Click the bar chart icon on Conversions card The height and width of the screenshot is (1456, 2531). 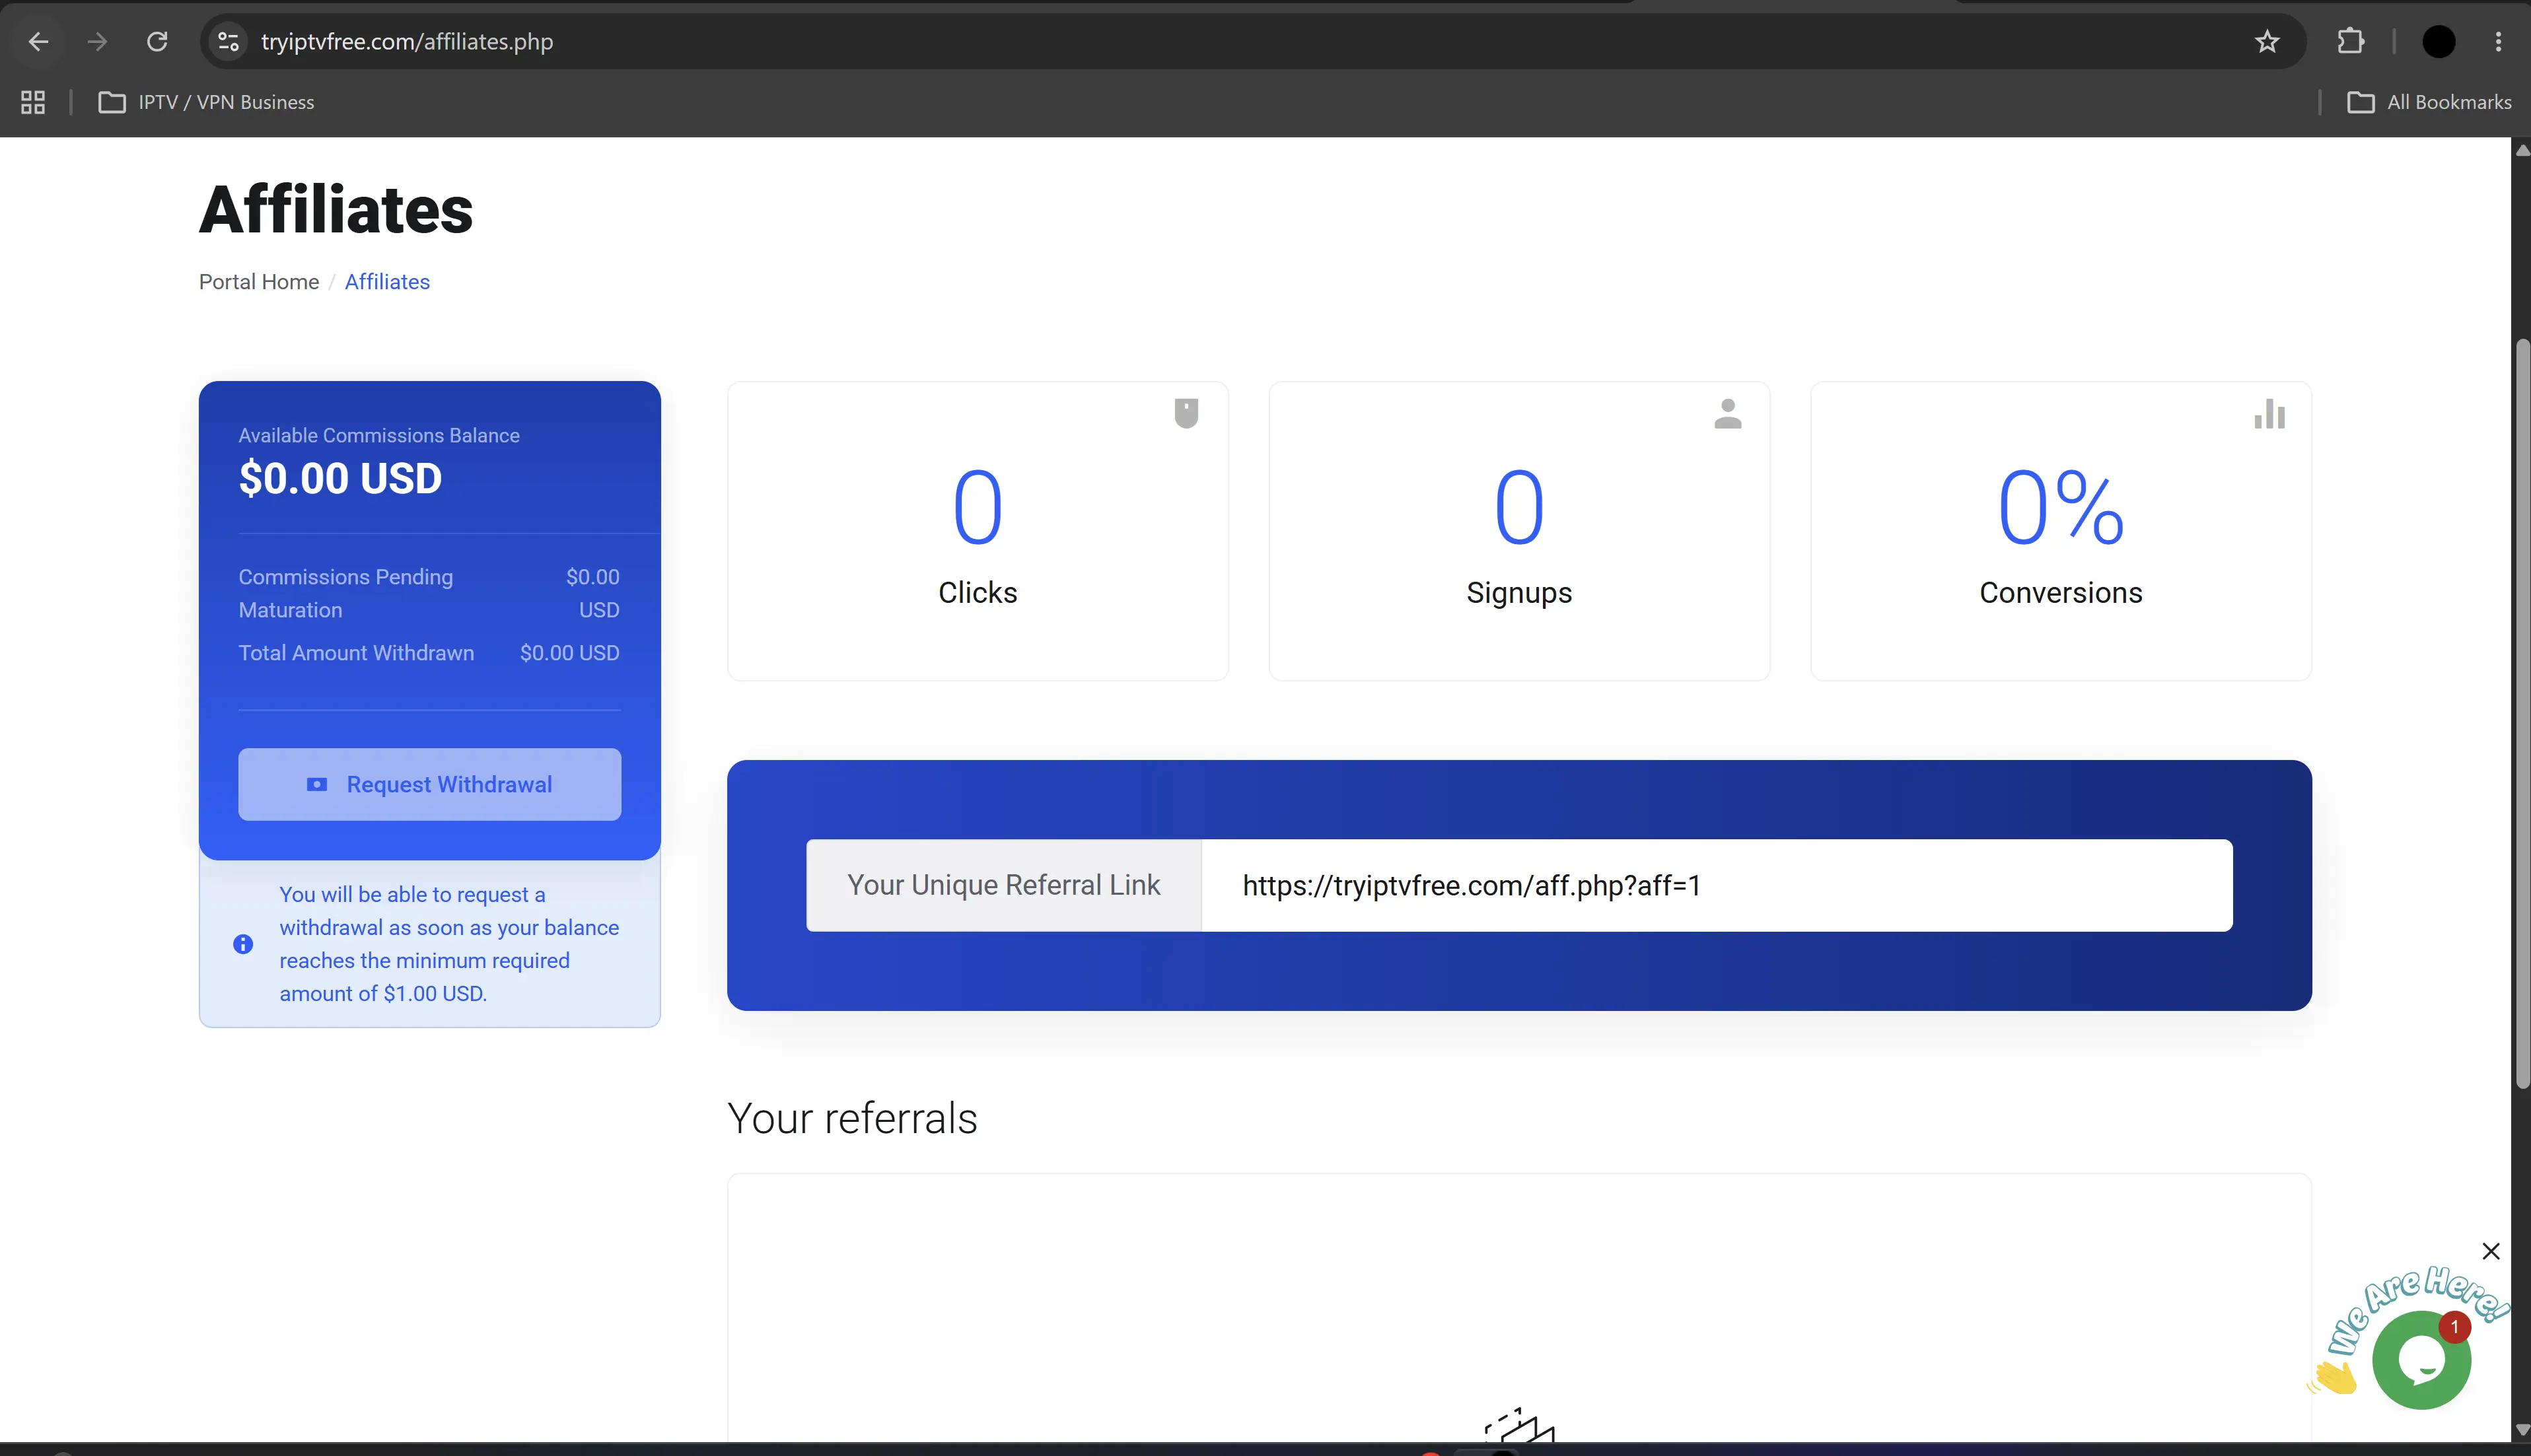2270,413
